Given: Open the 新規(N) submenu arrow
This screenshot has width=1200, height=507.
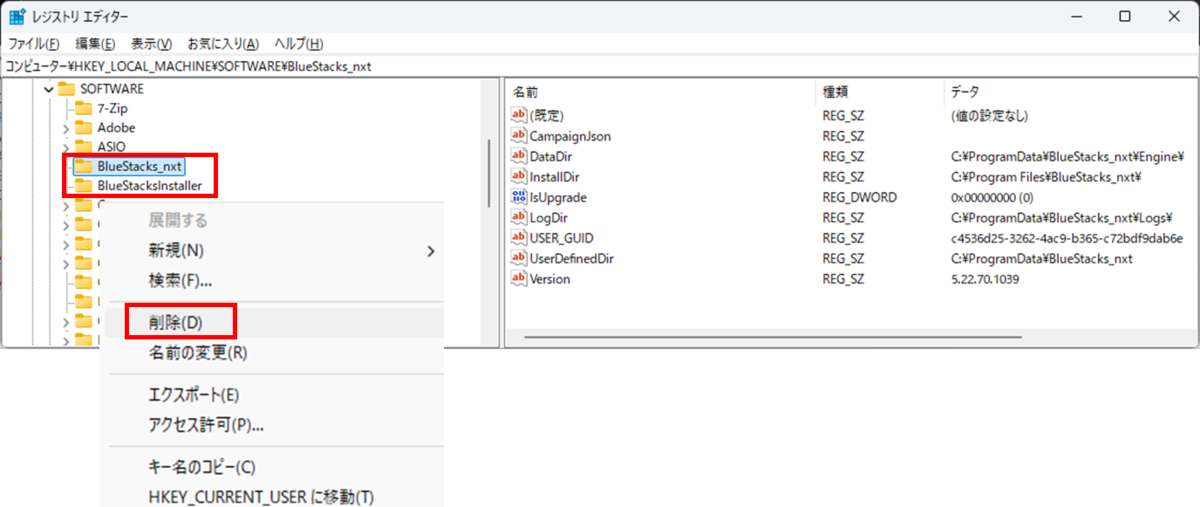Looking at the screenshot, I should [431, 250].
